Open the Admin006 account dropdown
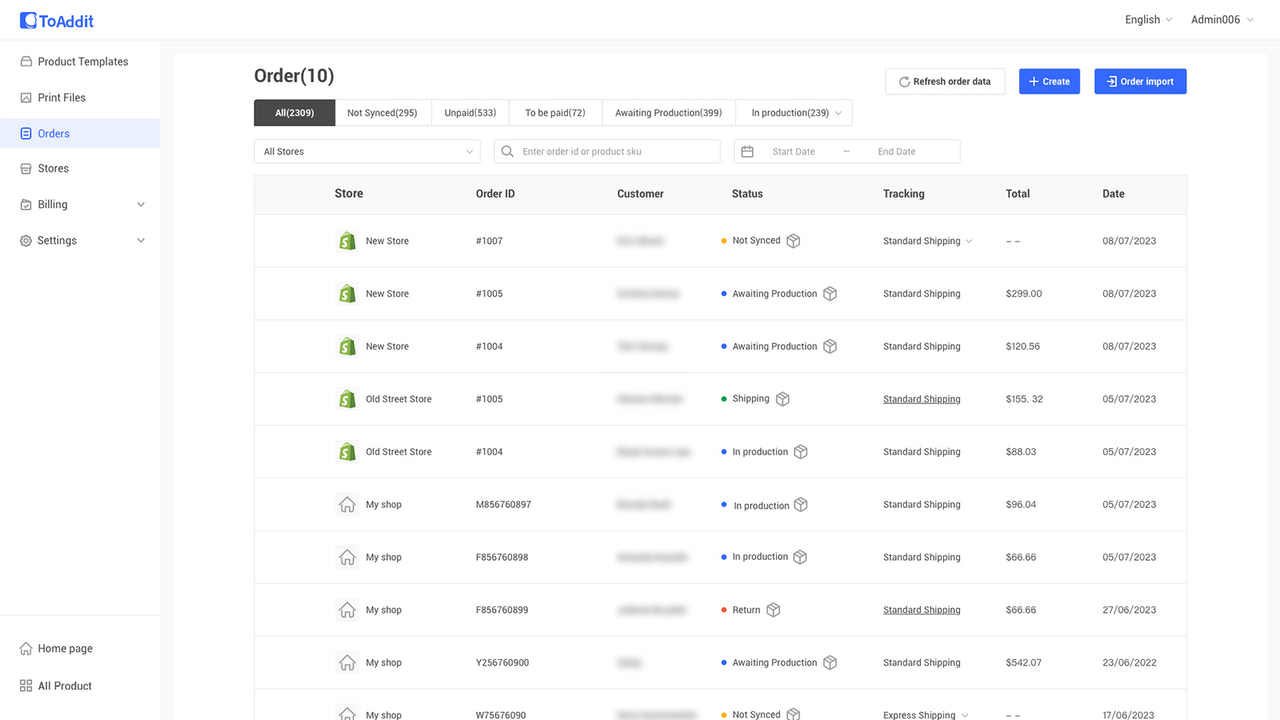The width and height of the screenshot is (1280, 720). pos(1222,20)
